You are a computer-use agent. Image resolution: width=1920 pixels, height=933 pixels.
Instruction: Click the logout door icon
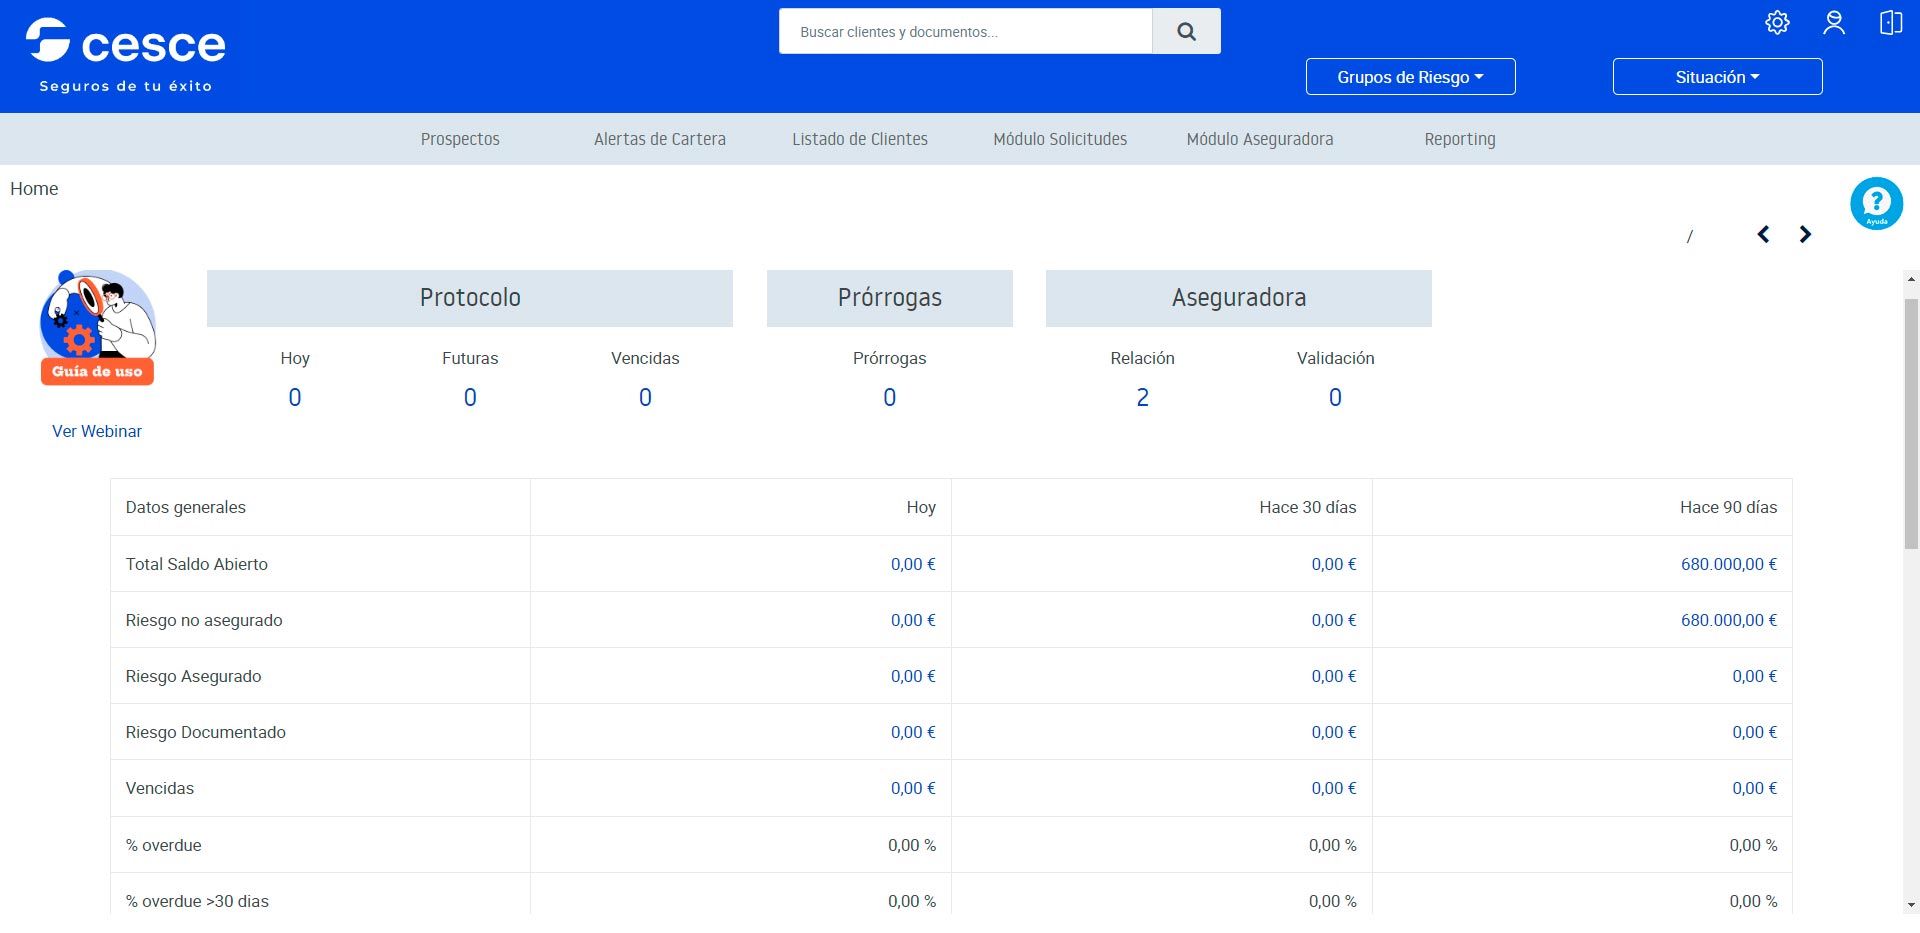click(x=1890, y=23)
